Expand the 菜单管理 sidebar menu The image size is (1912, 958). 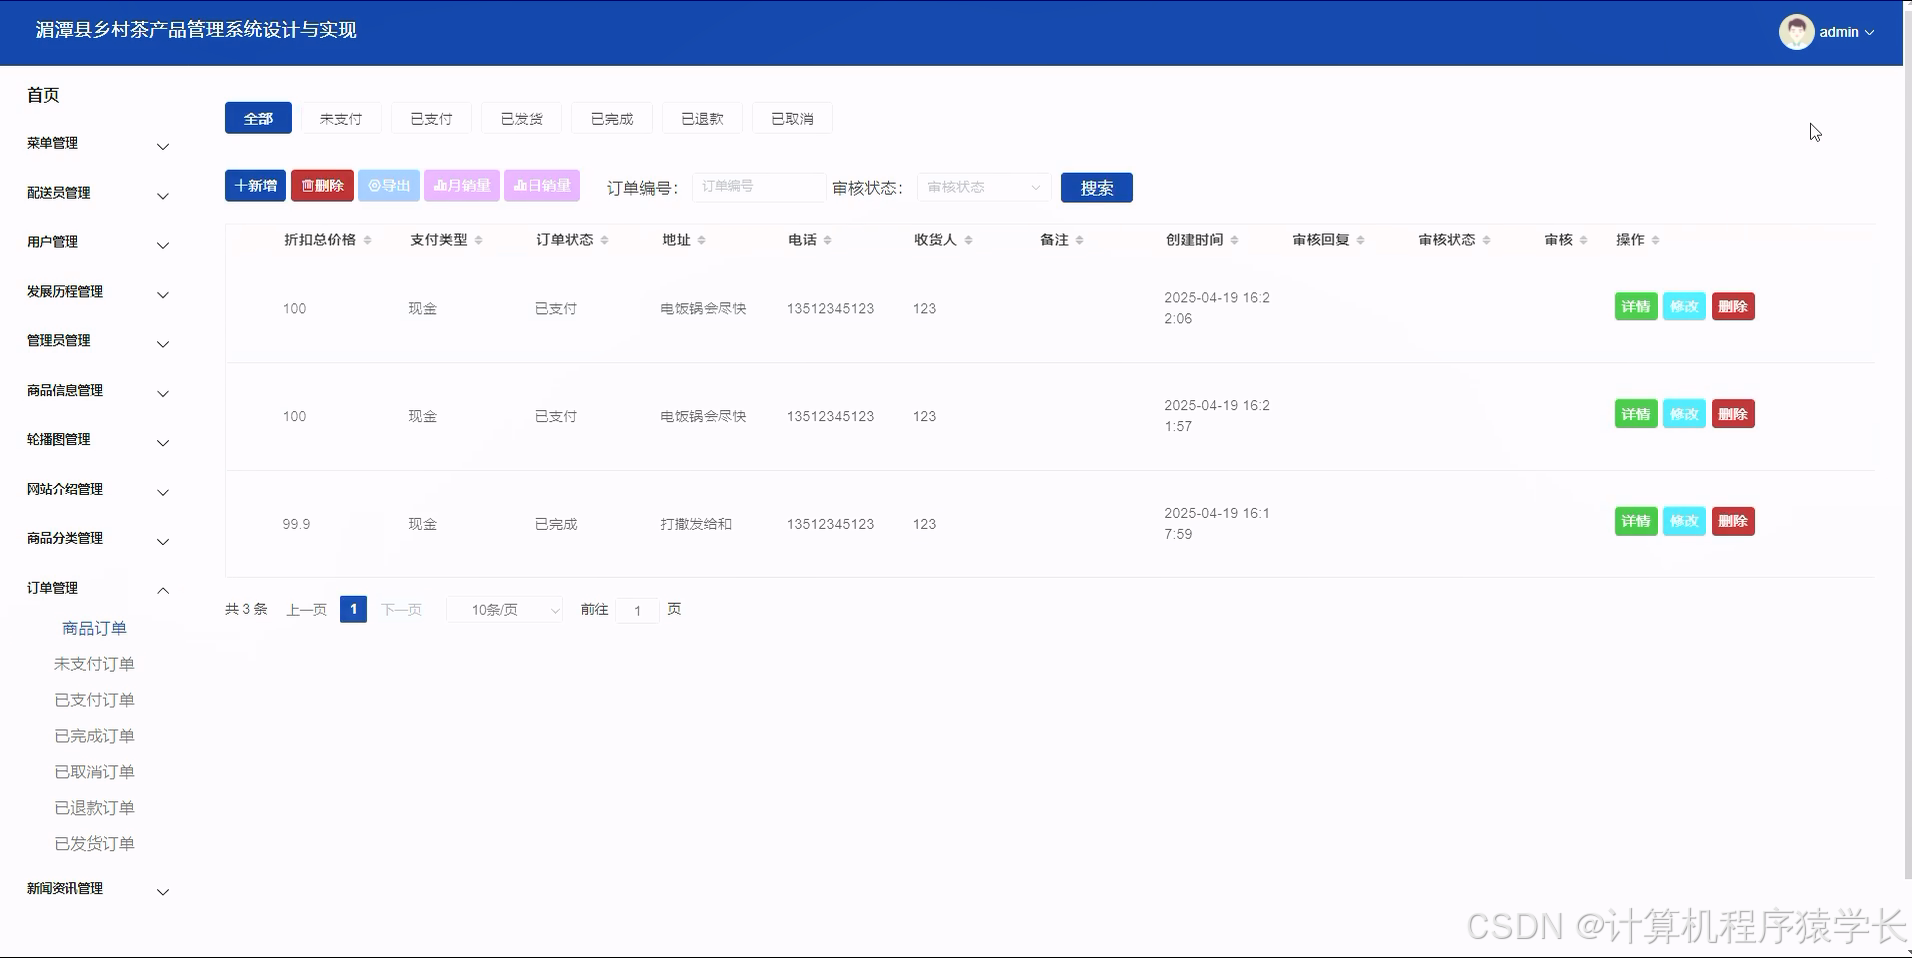pyautogui.click(x=97, y=145)
